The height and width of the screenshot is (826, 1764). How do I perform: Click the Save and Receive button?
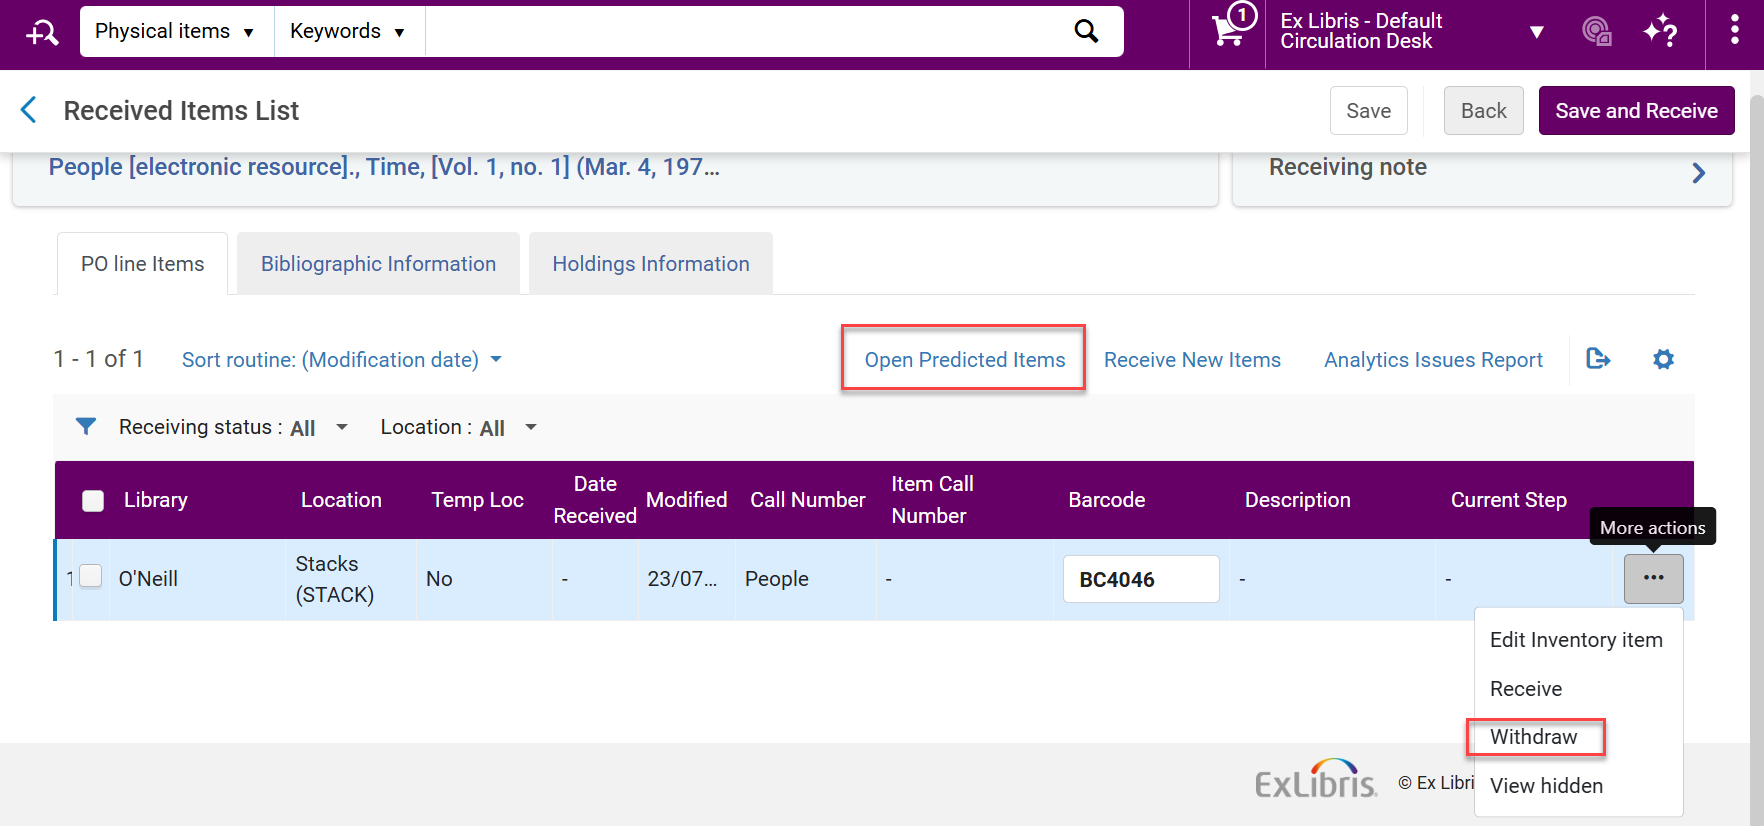pos(1636,110)
